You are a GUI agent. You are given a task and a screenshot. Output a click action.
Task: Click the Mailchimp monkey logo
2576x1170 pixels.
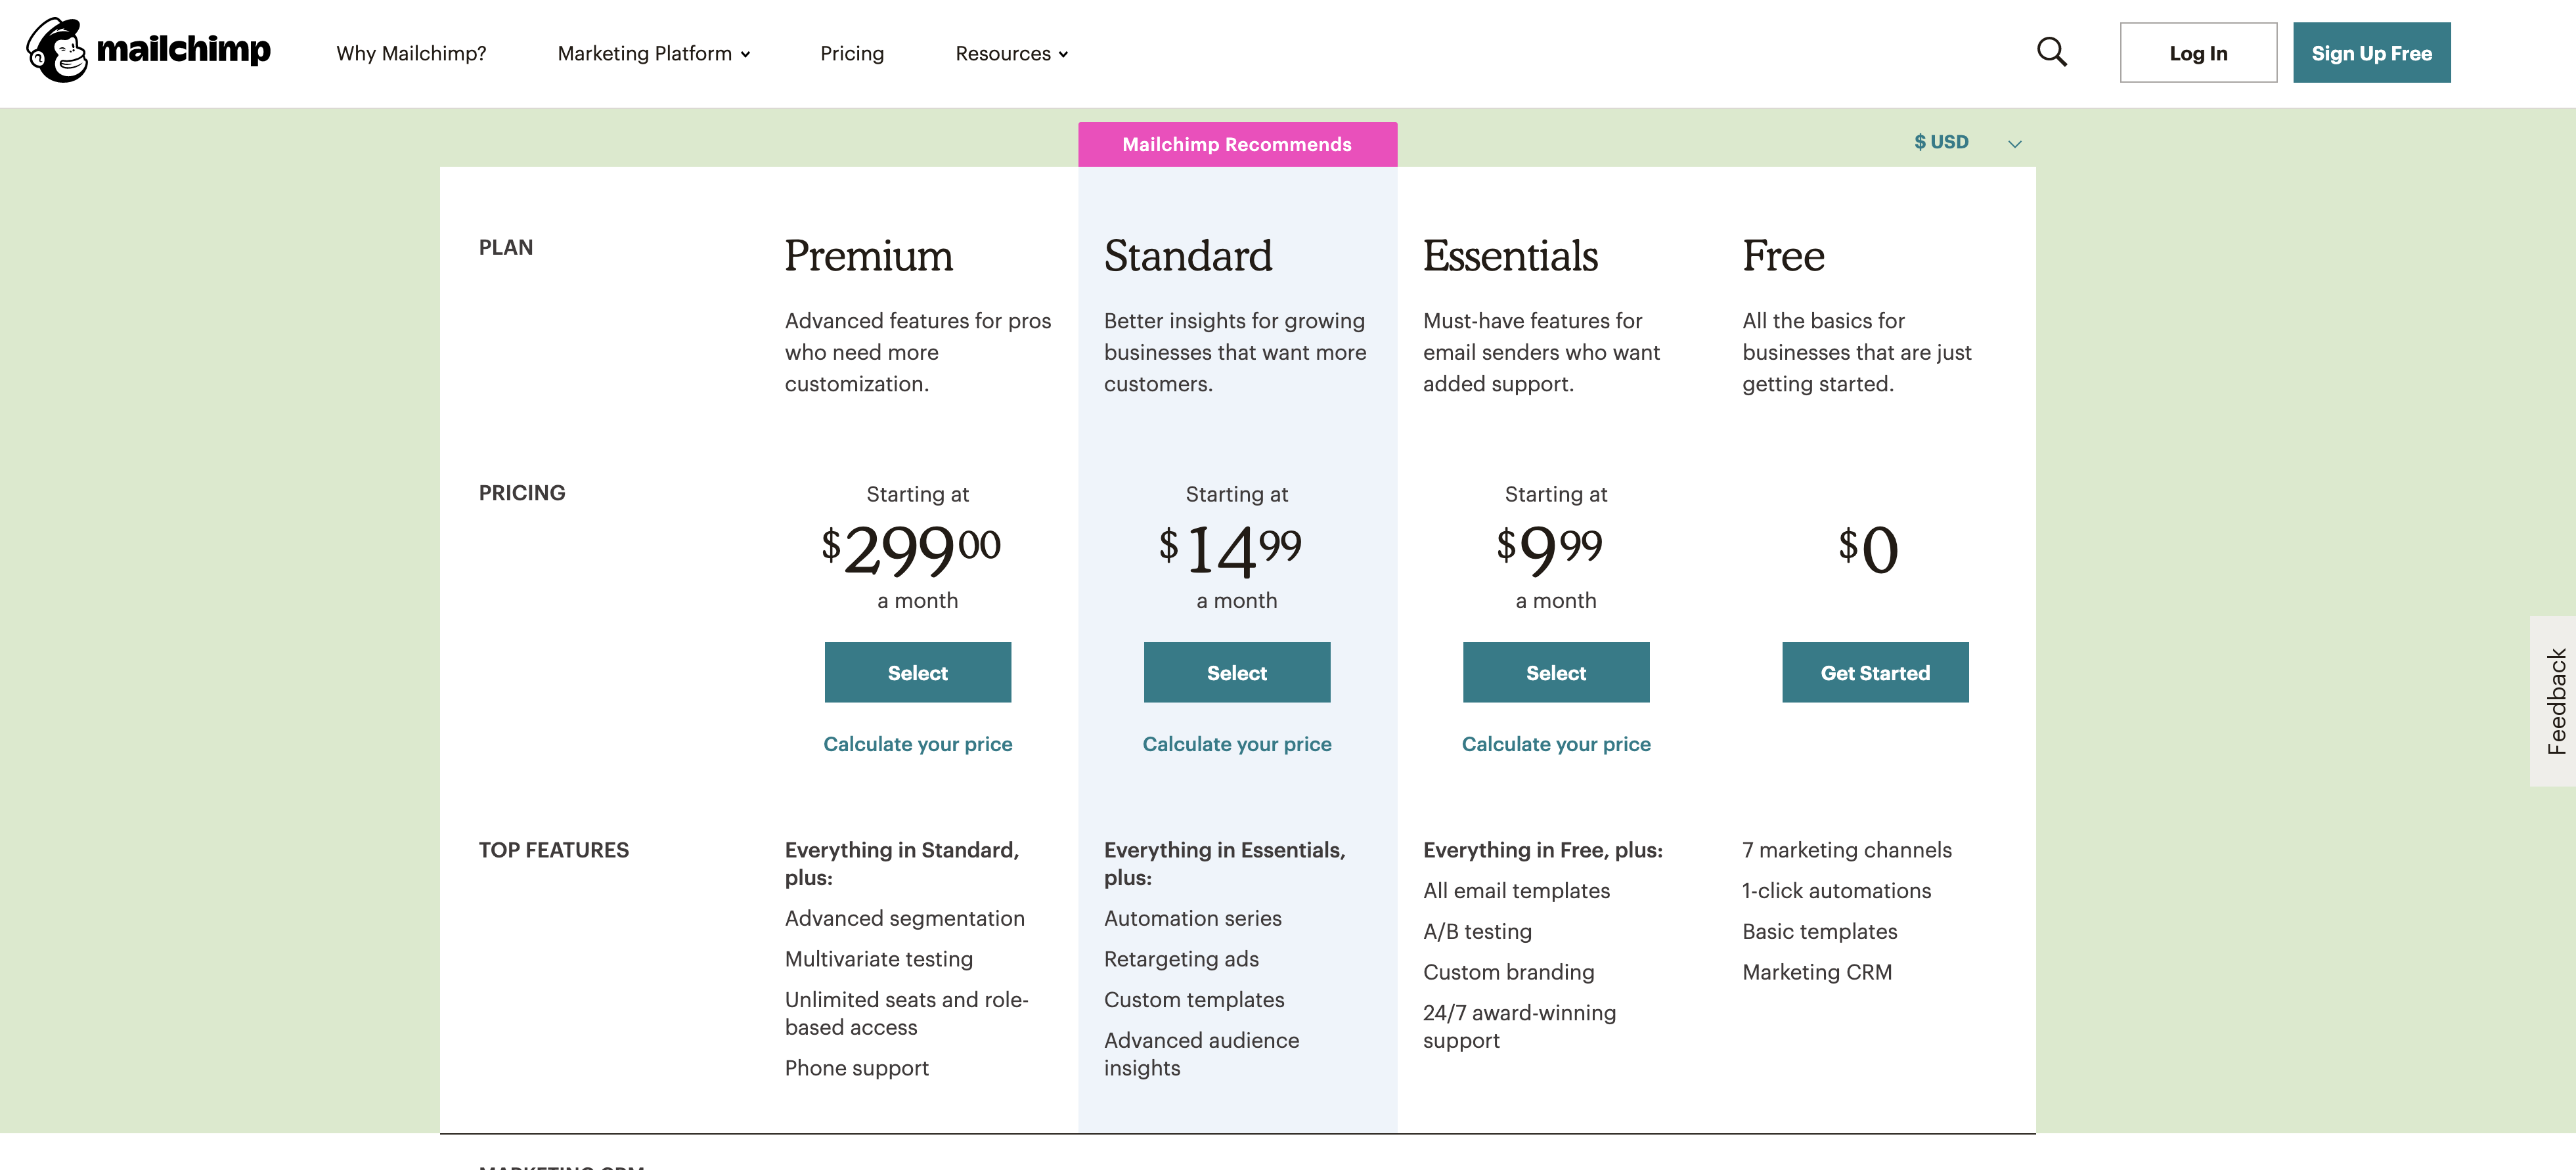[58, 50]
